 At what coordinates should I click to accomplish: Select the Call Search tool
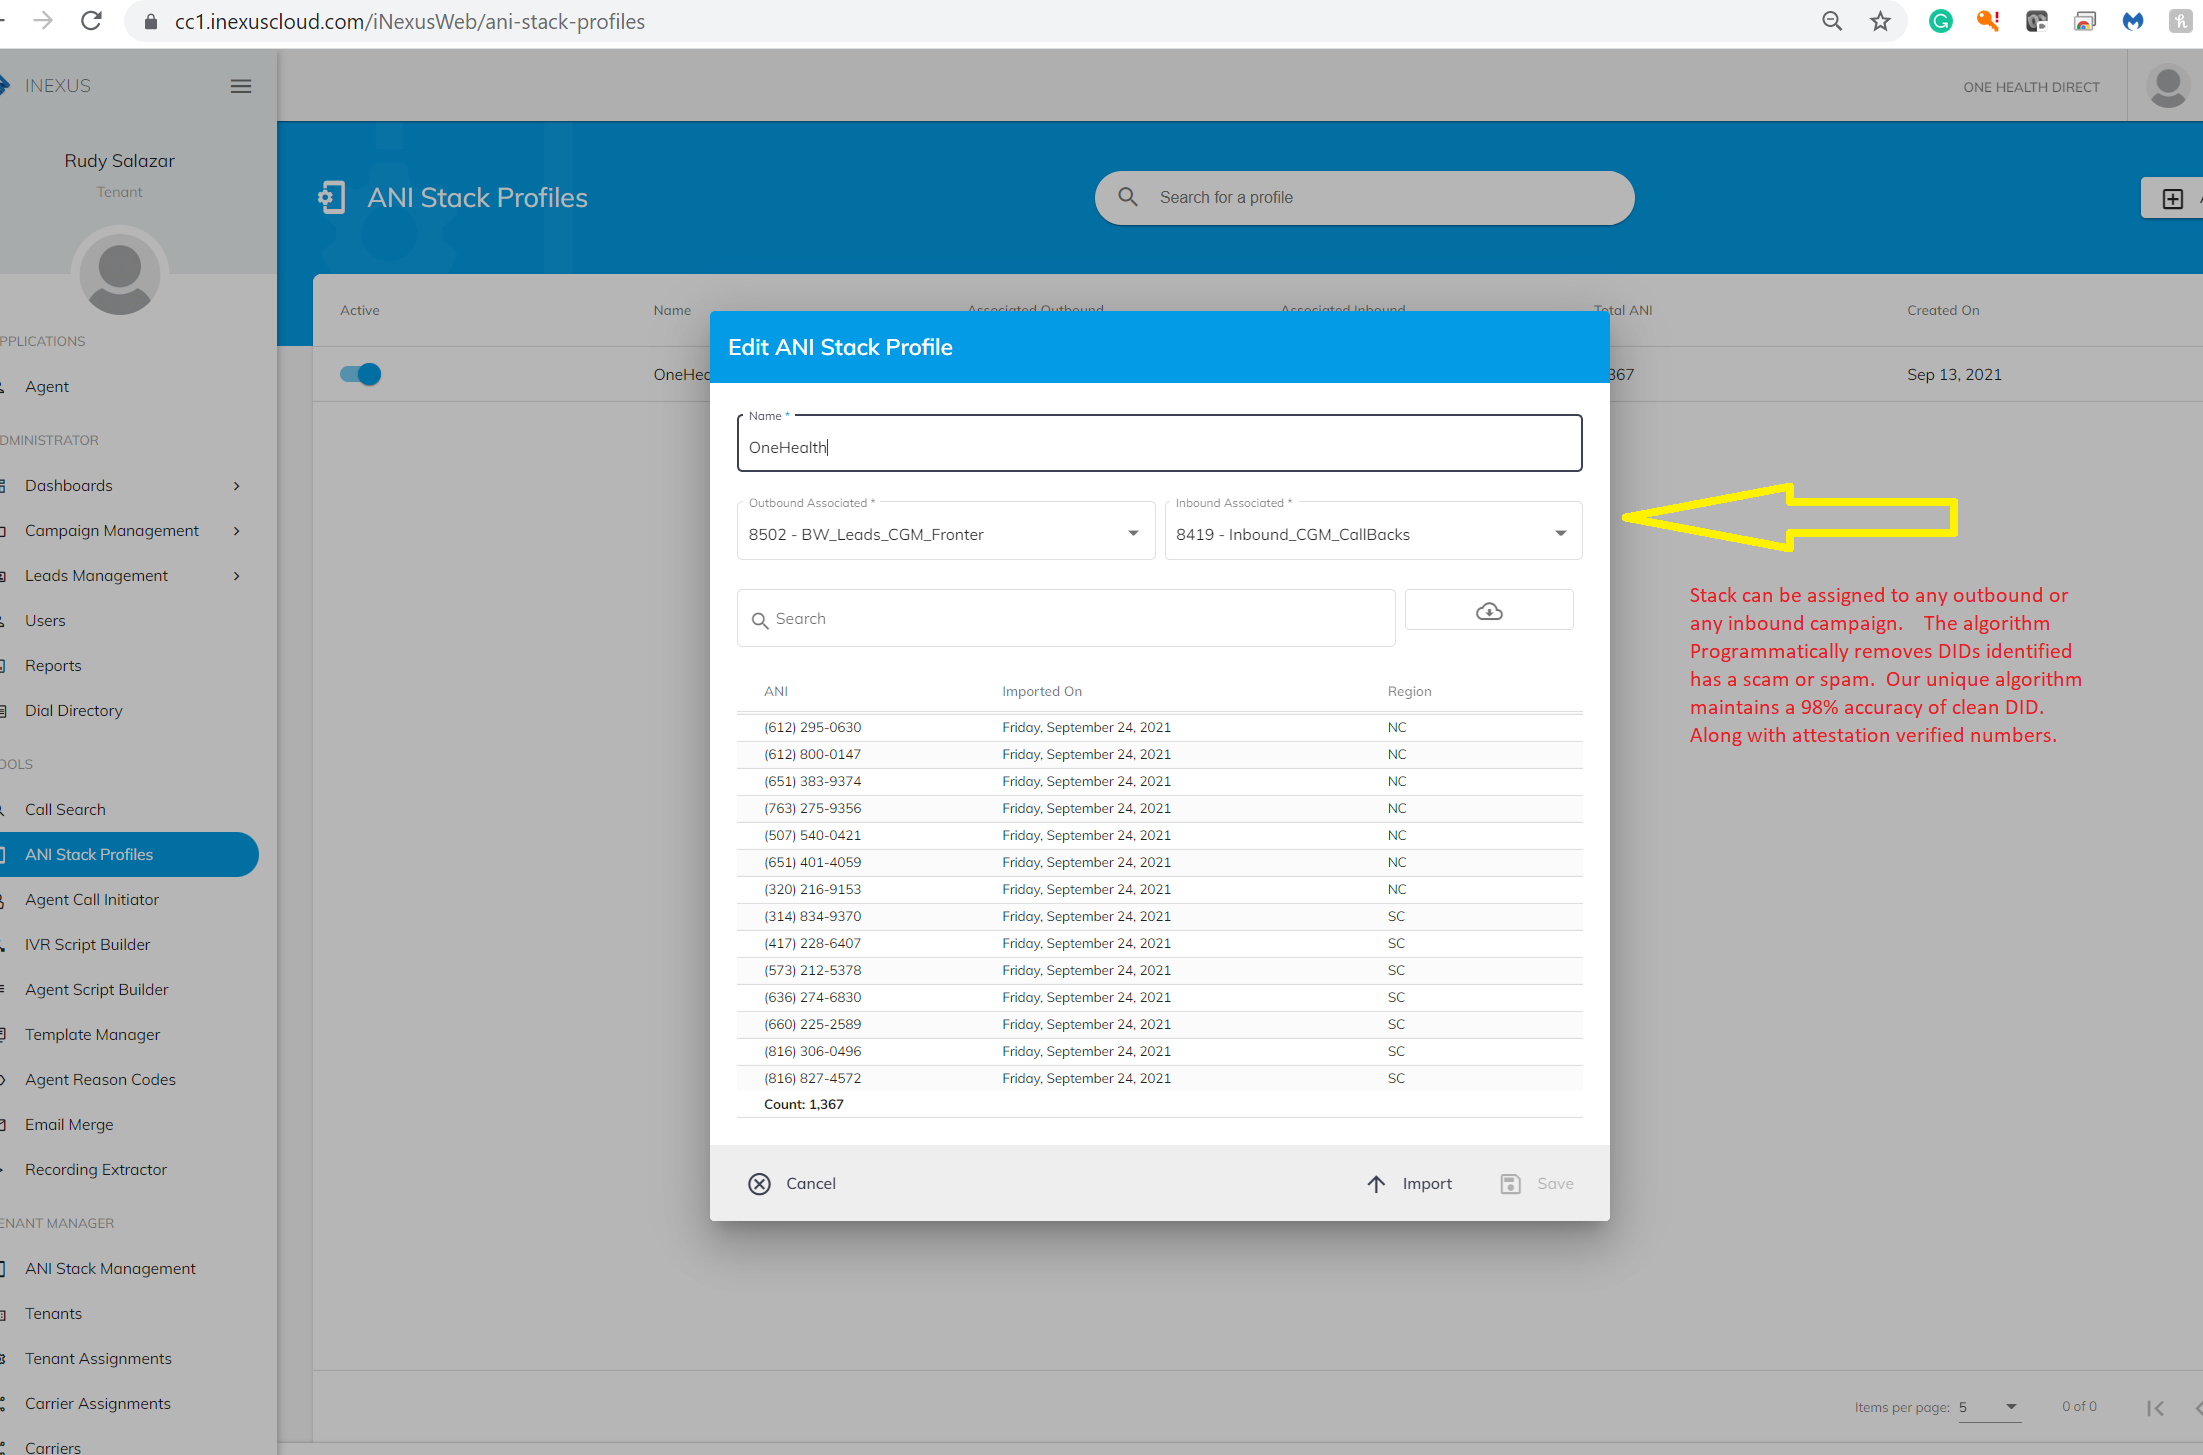point(65,809)
